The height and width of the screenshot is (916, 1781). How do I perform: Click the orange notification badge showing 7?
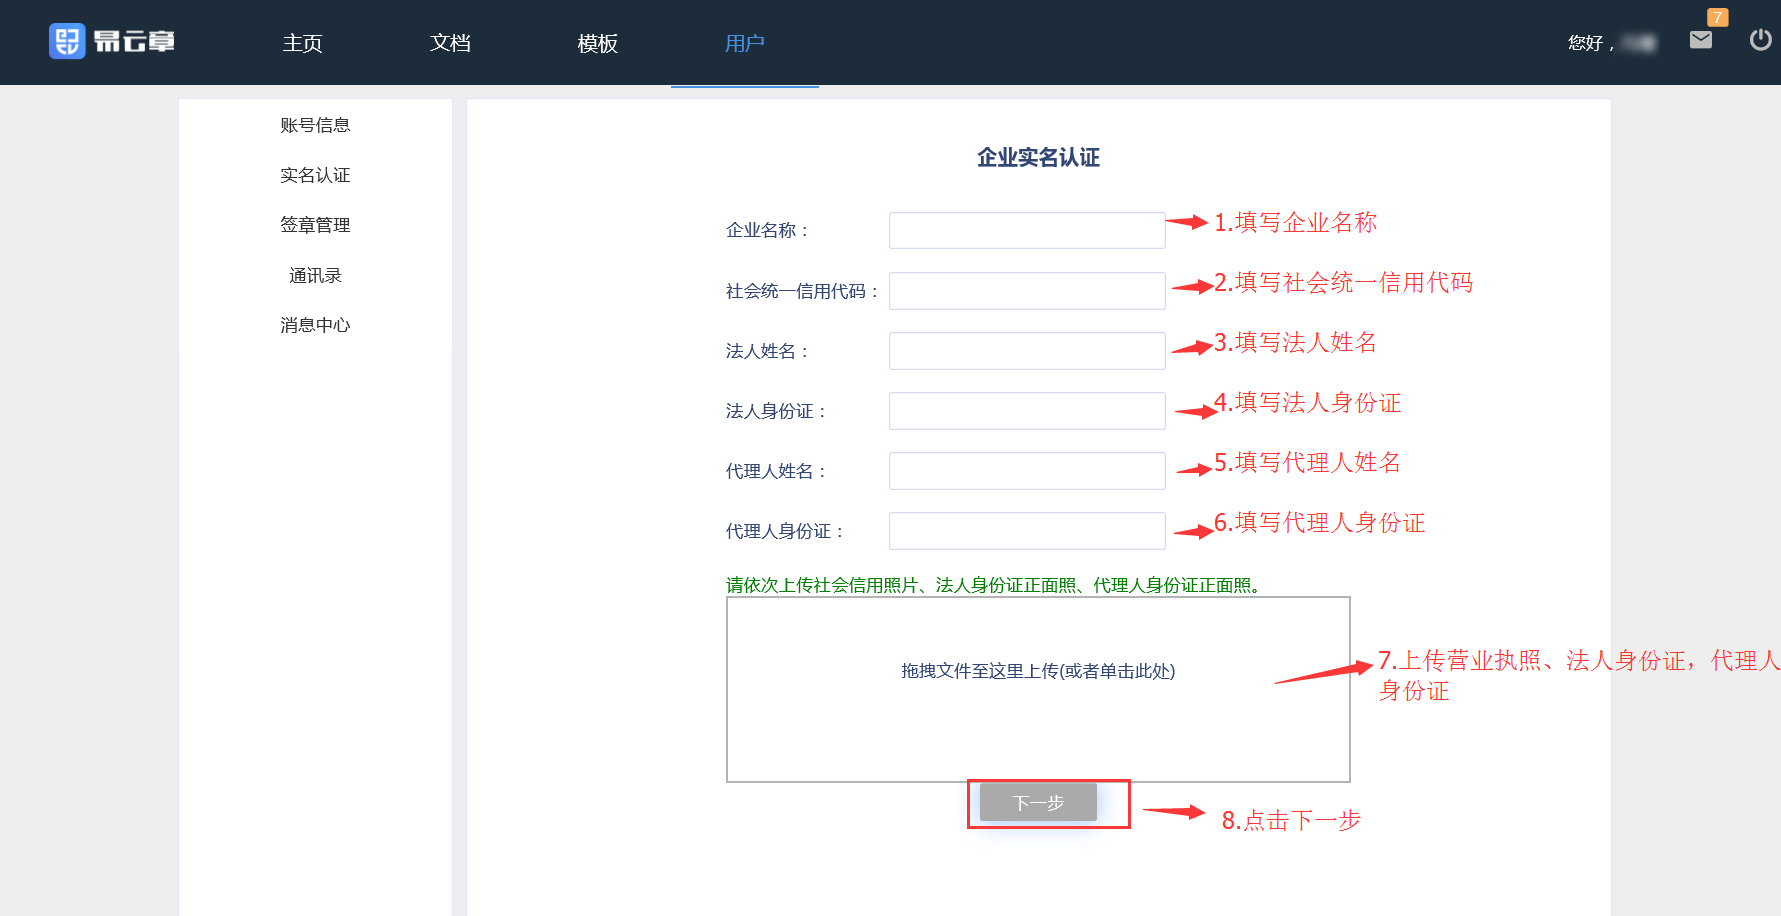pos(1717,17)
